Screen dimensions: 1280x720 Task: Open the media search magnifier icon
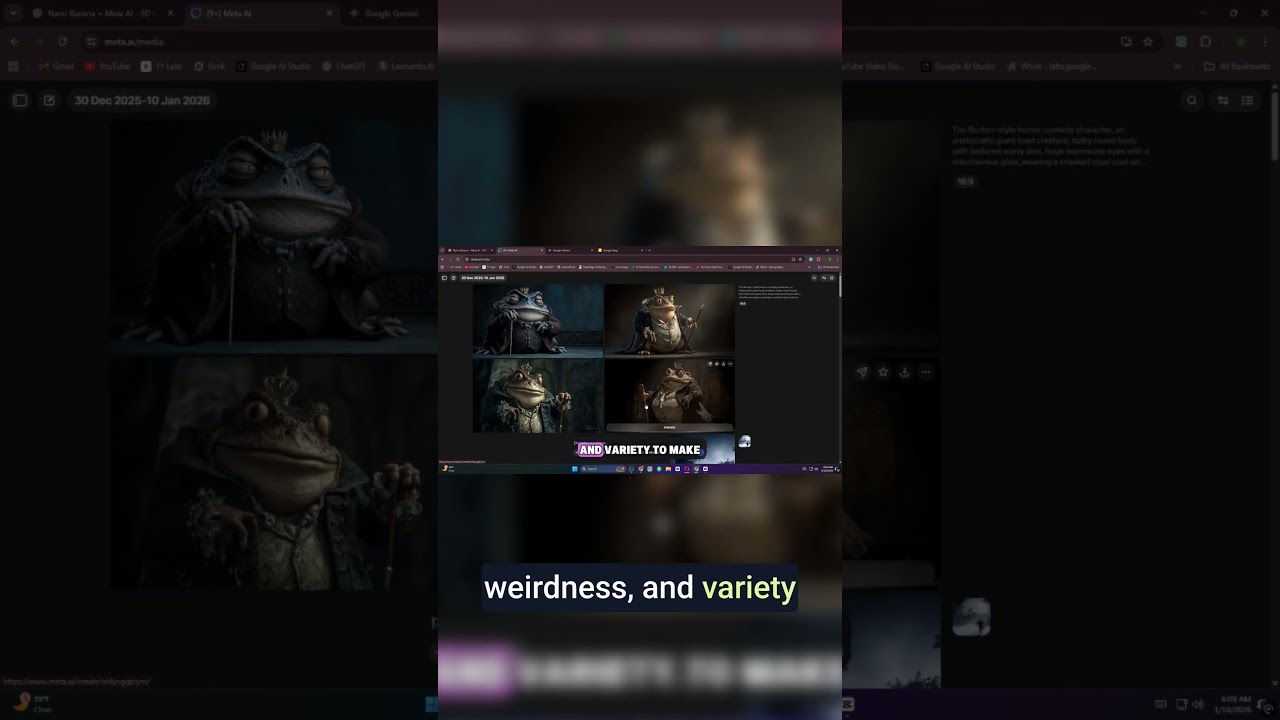[x=1191, y=100]
